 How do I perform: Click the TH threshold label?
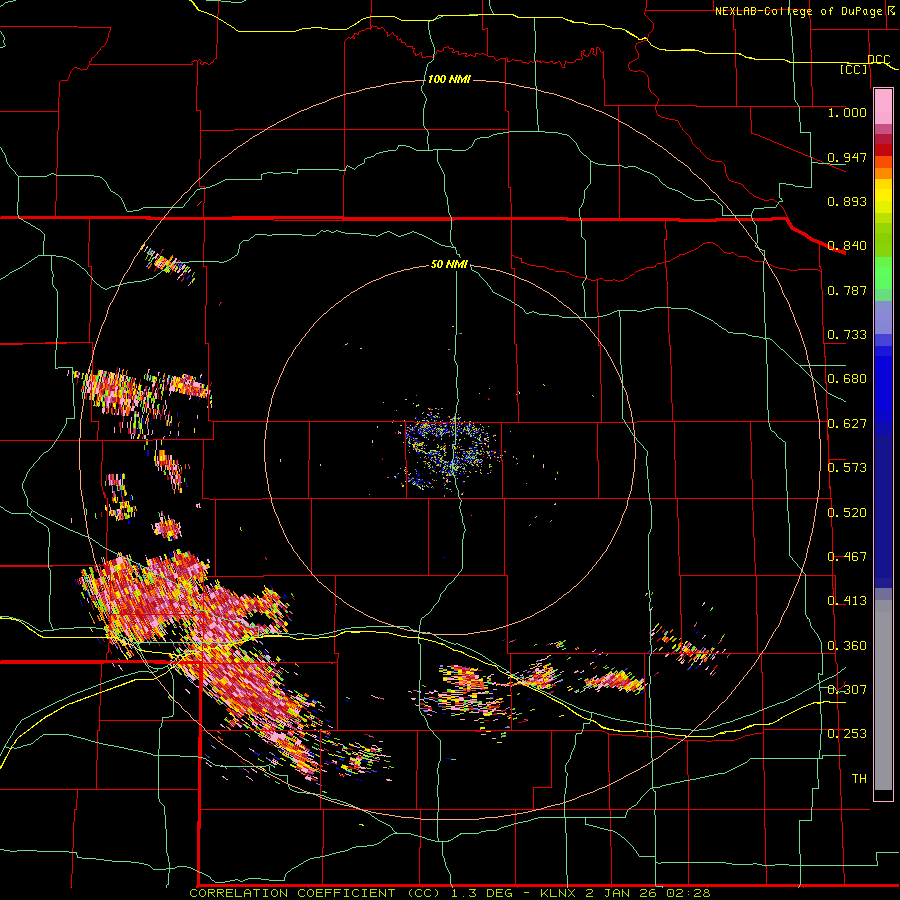pyautogui.click(x=859, y=779)
